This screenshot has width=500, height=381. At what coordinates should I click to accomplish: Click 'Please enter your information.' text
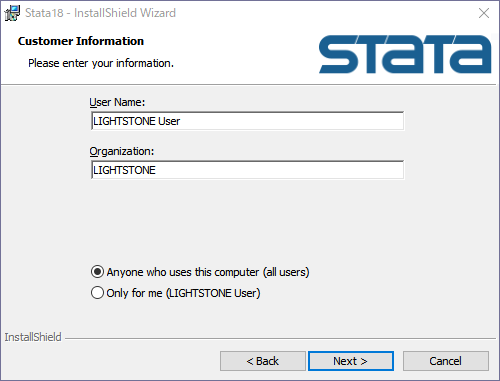101,63
